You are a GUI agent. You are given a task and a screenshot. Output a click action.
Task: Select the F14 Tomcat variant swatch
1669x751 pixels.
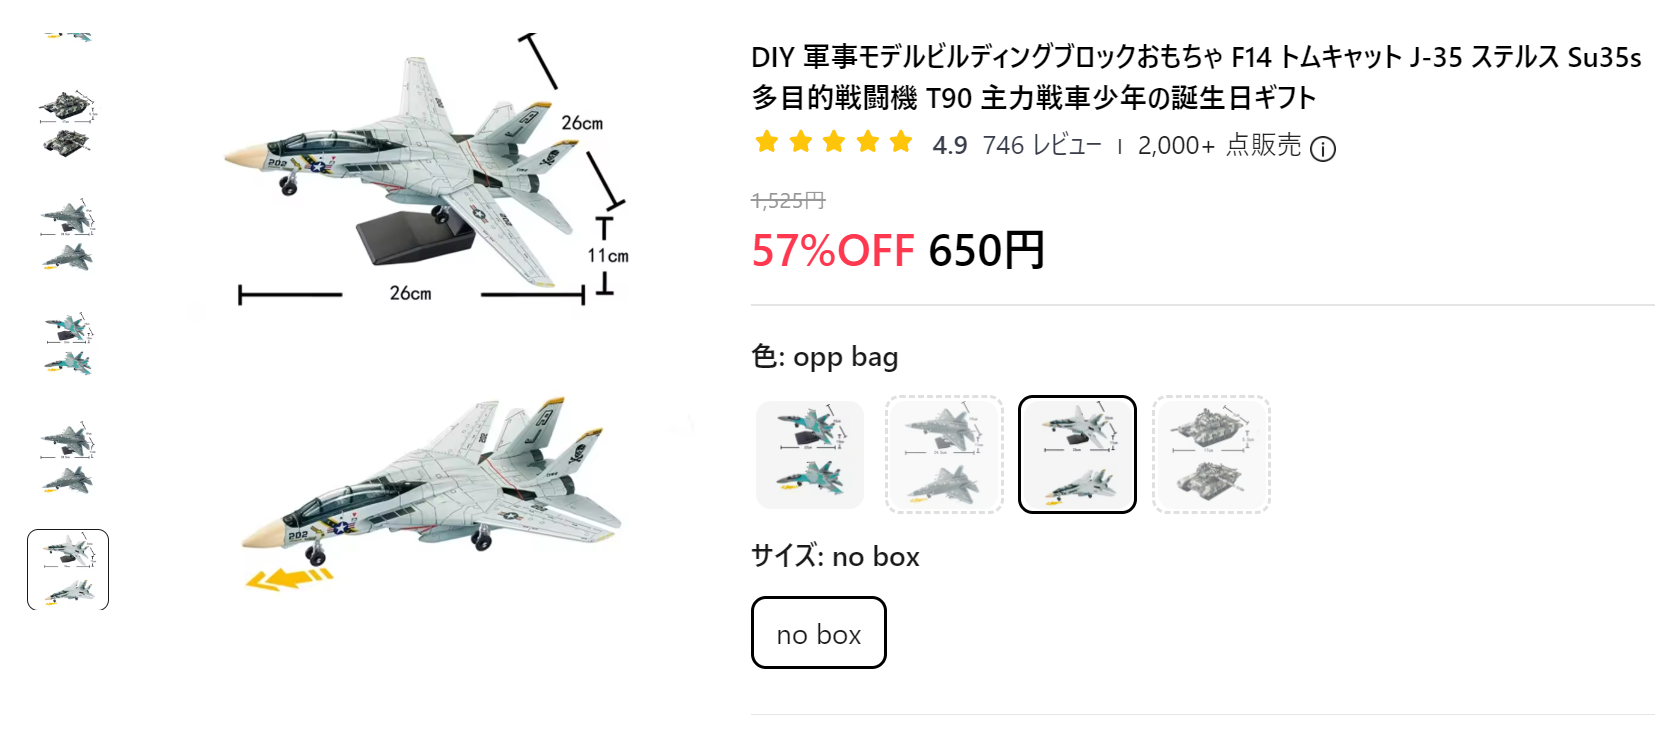point(1077,455)
